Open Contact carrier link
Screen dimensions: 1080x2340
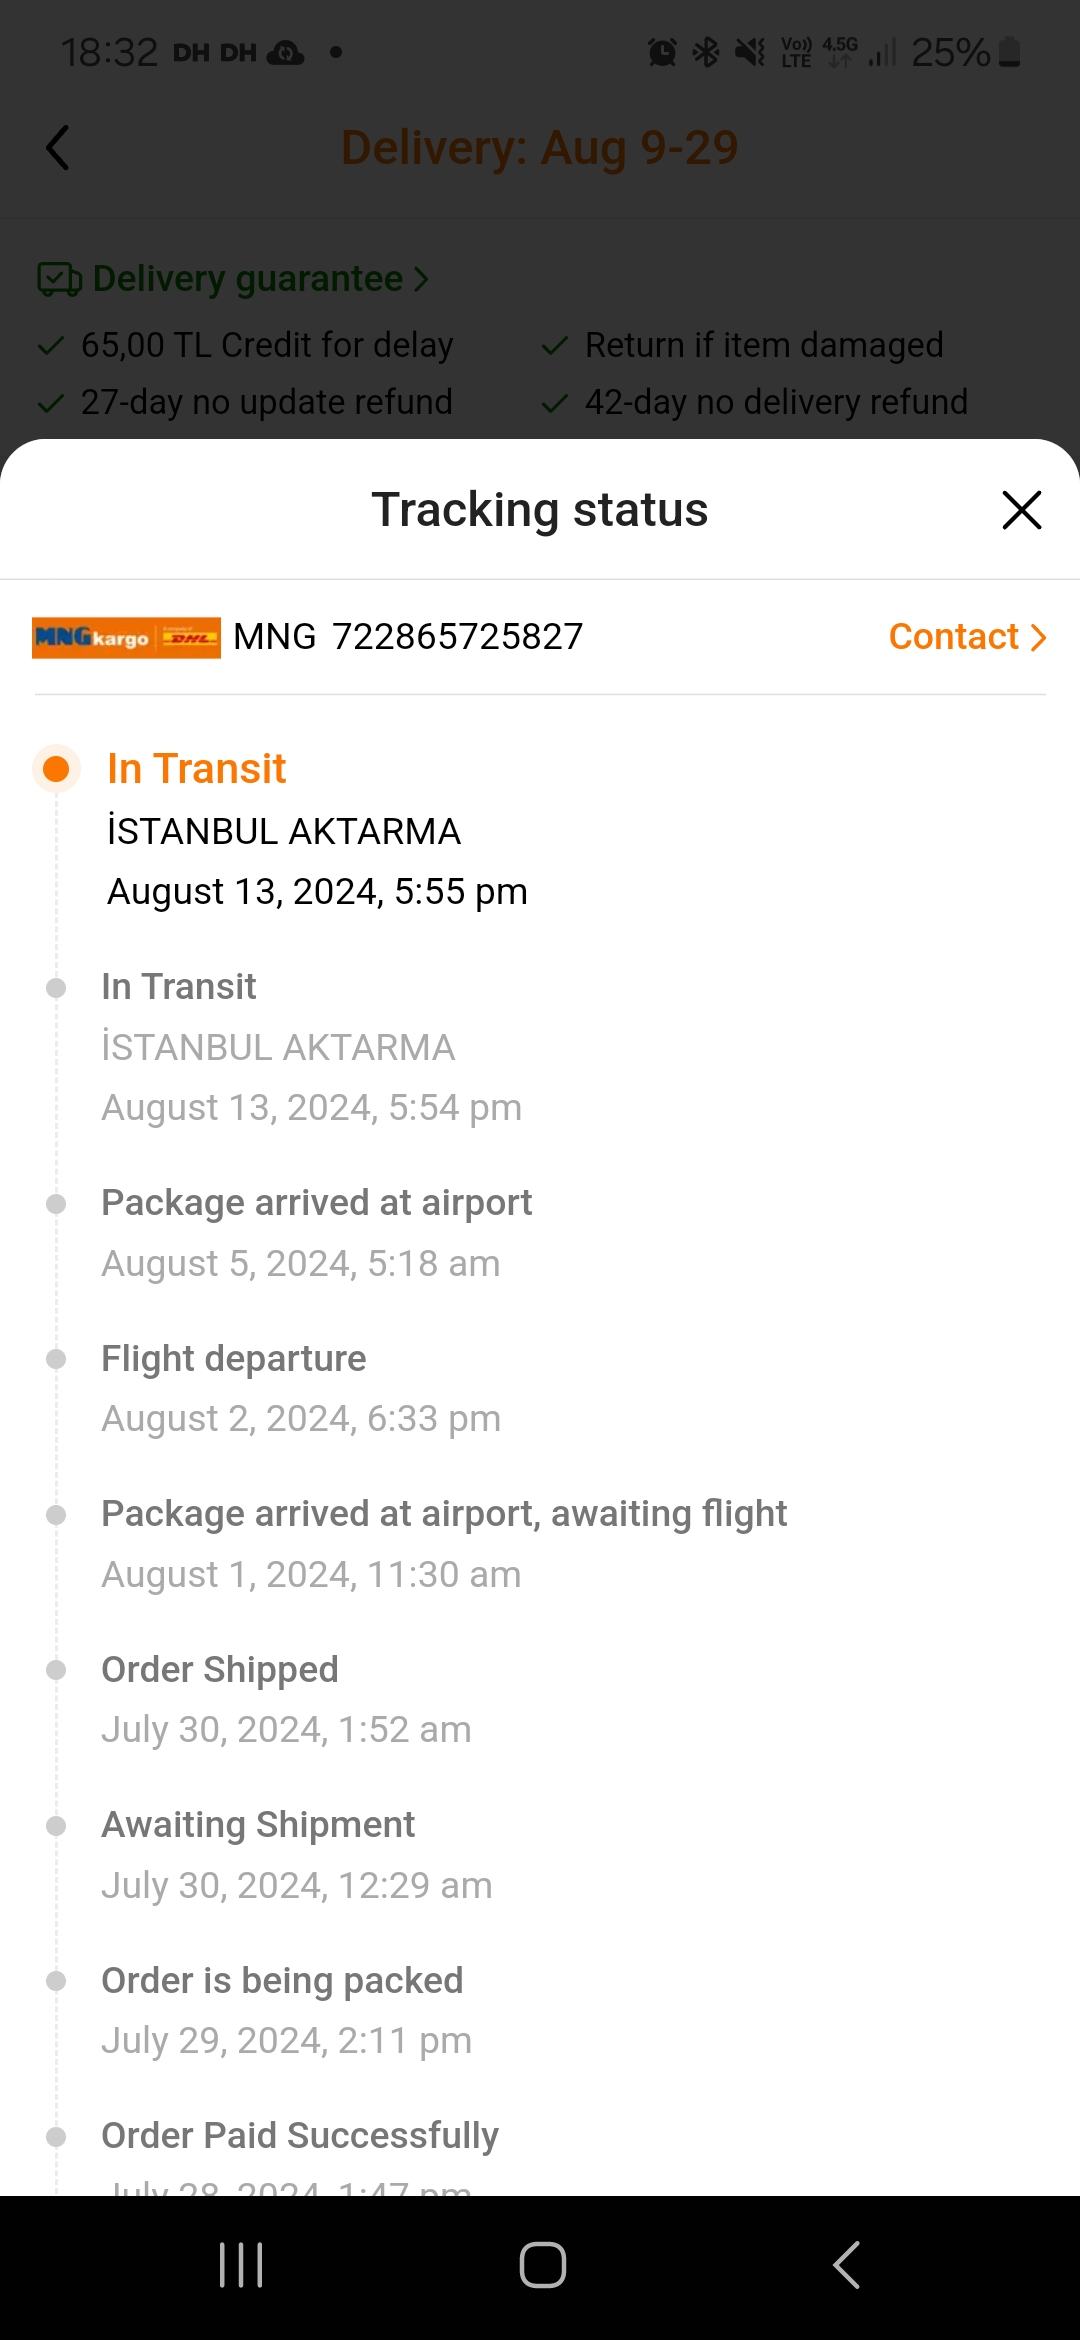coord(953,637)
